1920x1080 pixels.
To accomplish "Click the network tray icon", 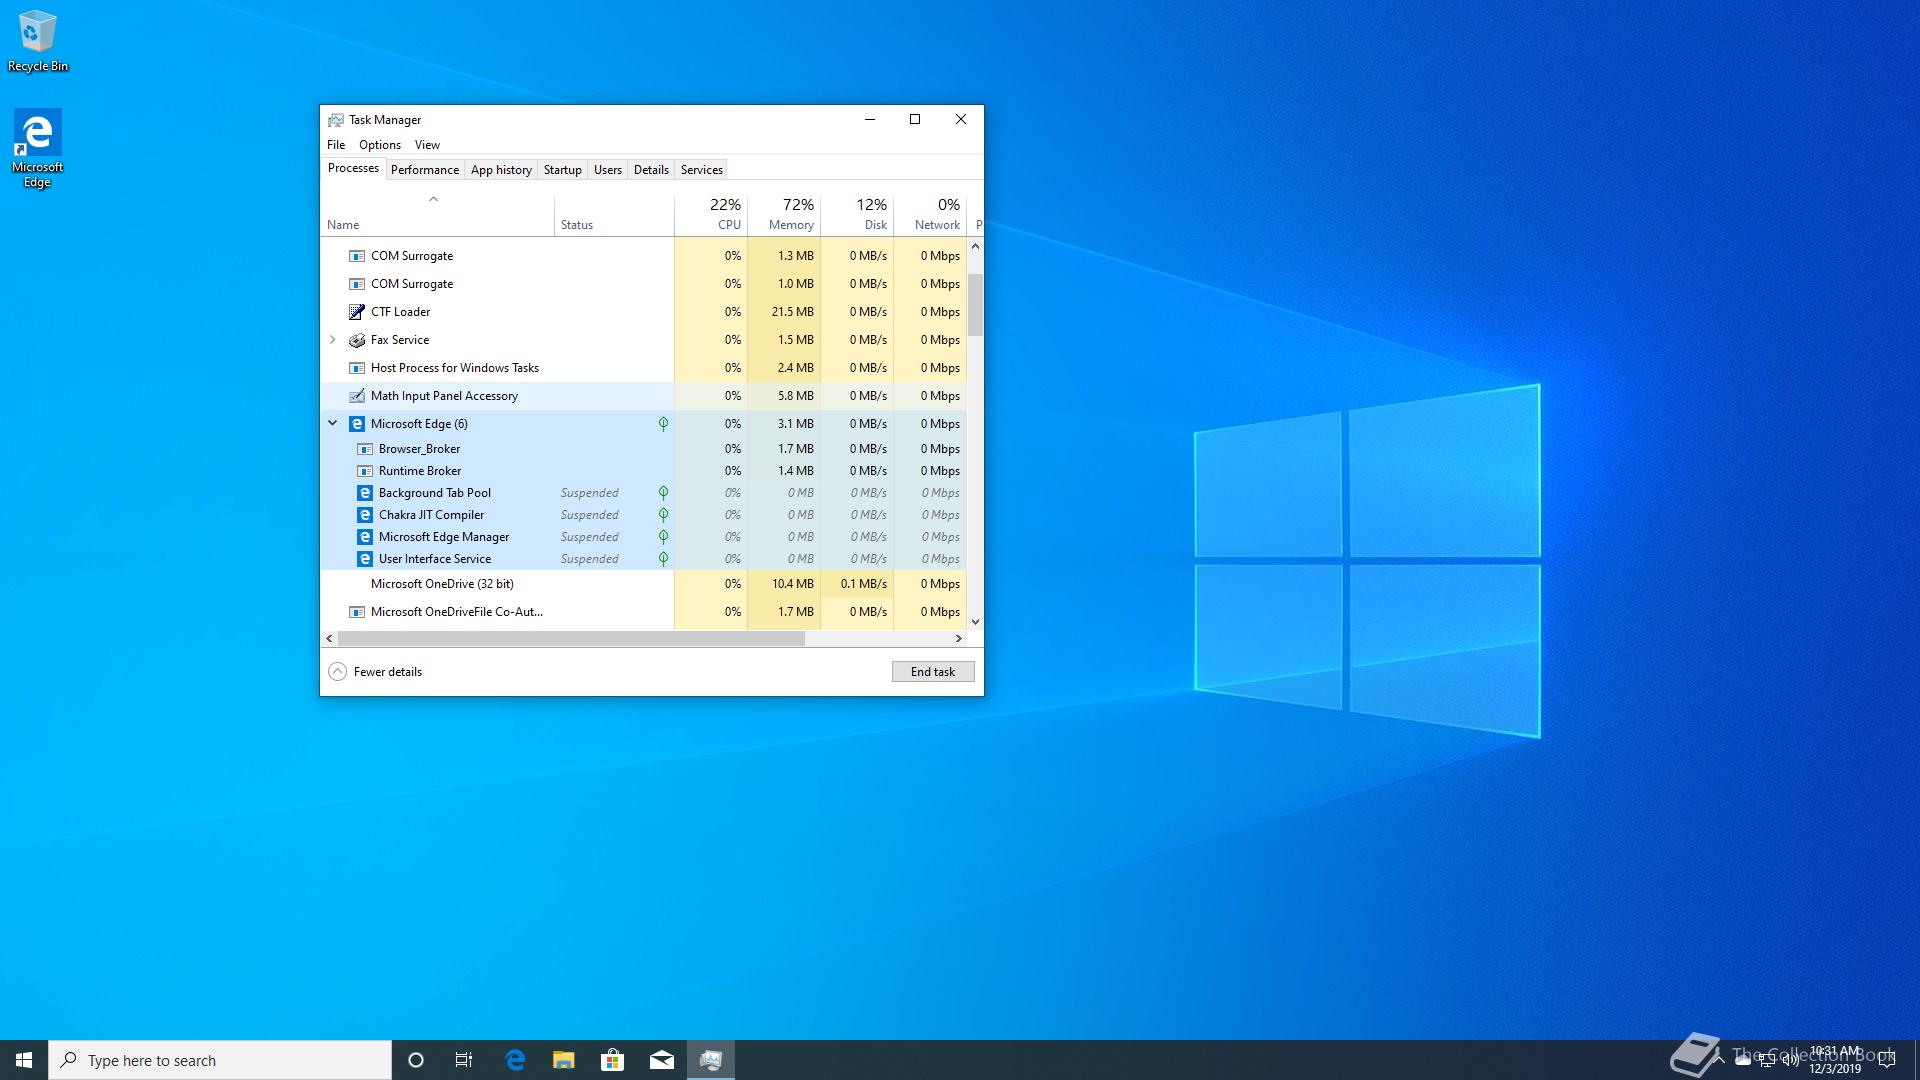I will pos(1767,1060).
